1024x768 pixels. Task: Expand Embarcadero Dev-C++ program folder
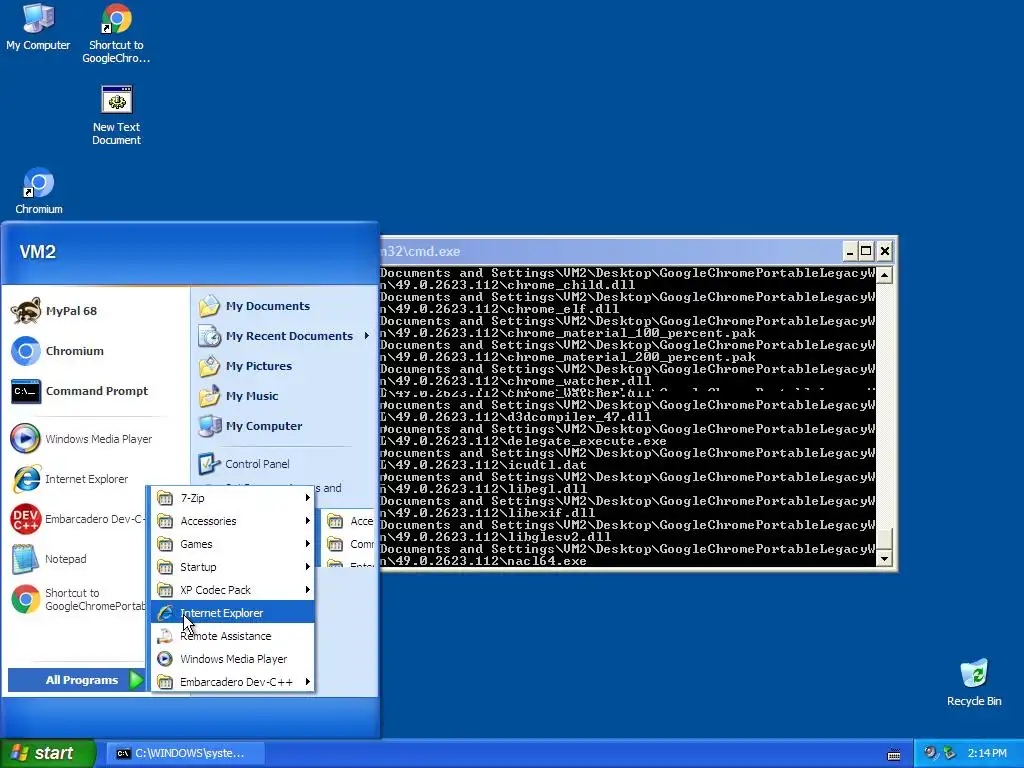click(233, 682)
